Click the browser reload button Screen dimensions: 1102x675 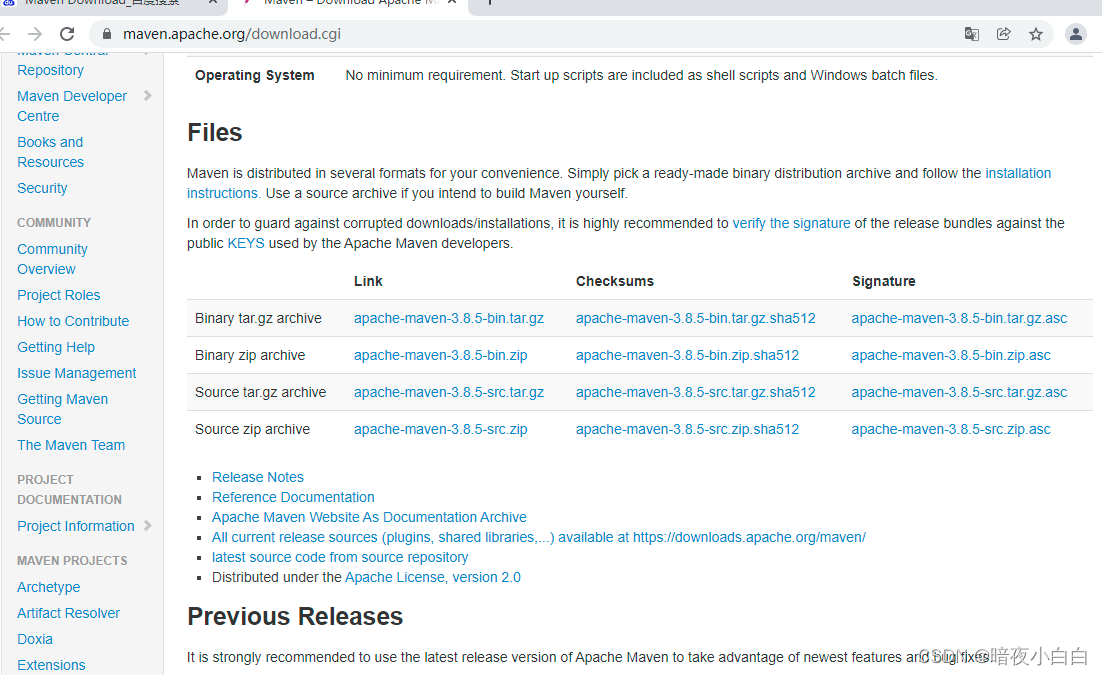point(67,34)
